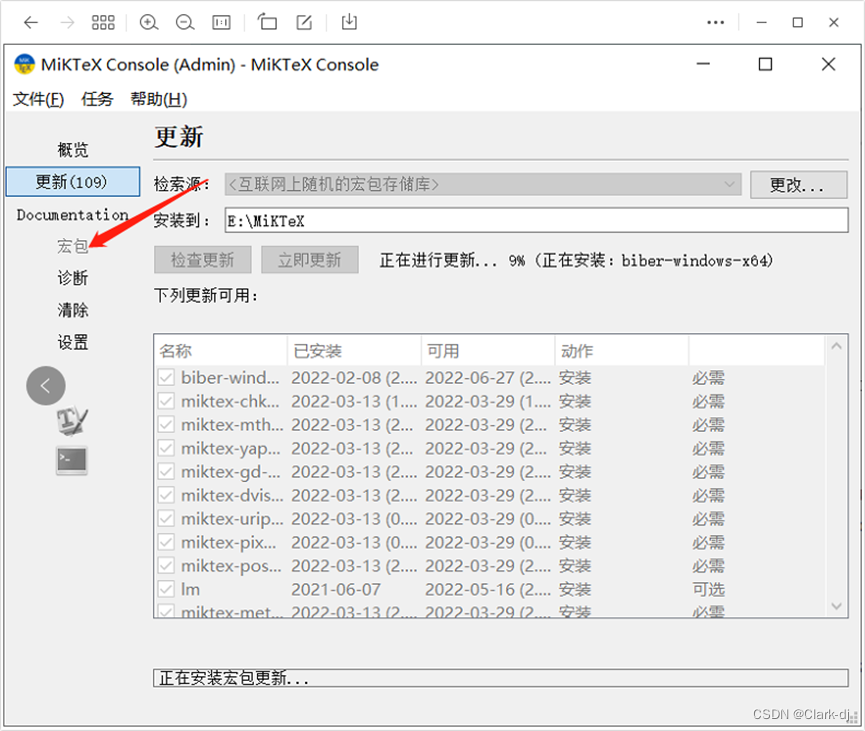The width and height of the screenshot is (865, 731).
Task: Toggle the lm package checkbox
Action: (166, 589)
